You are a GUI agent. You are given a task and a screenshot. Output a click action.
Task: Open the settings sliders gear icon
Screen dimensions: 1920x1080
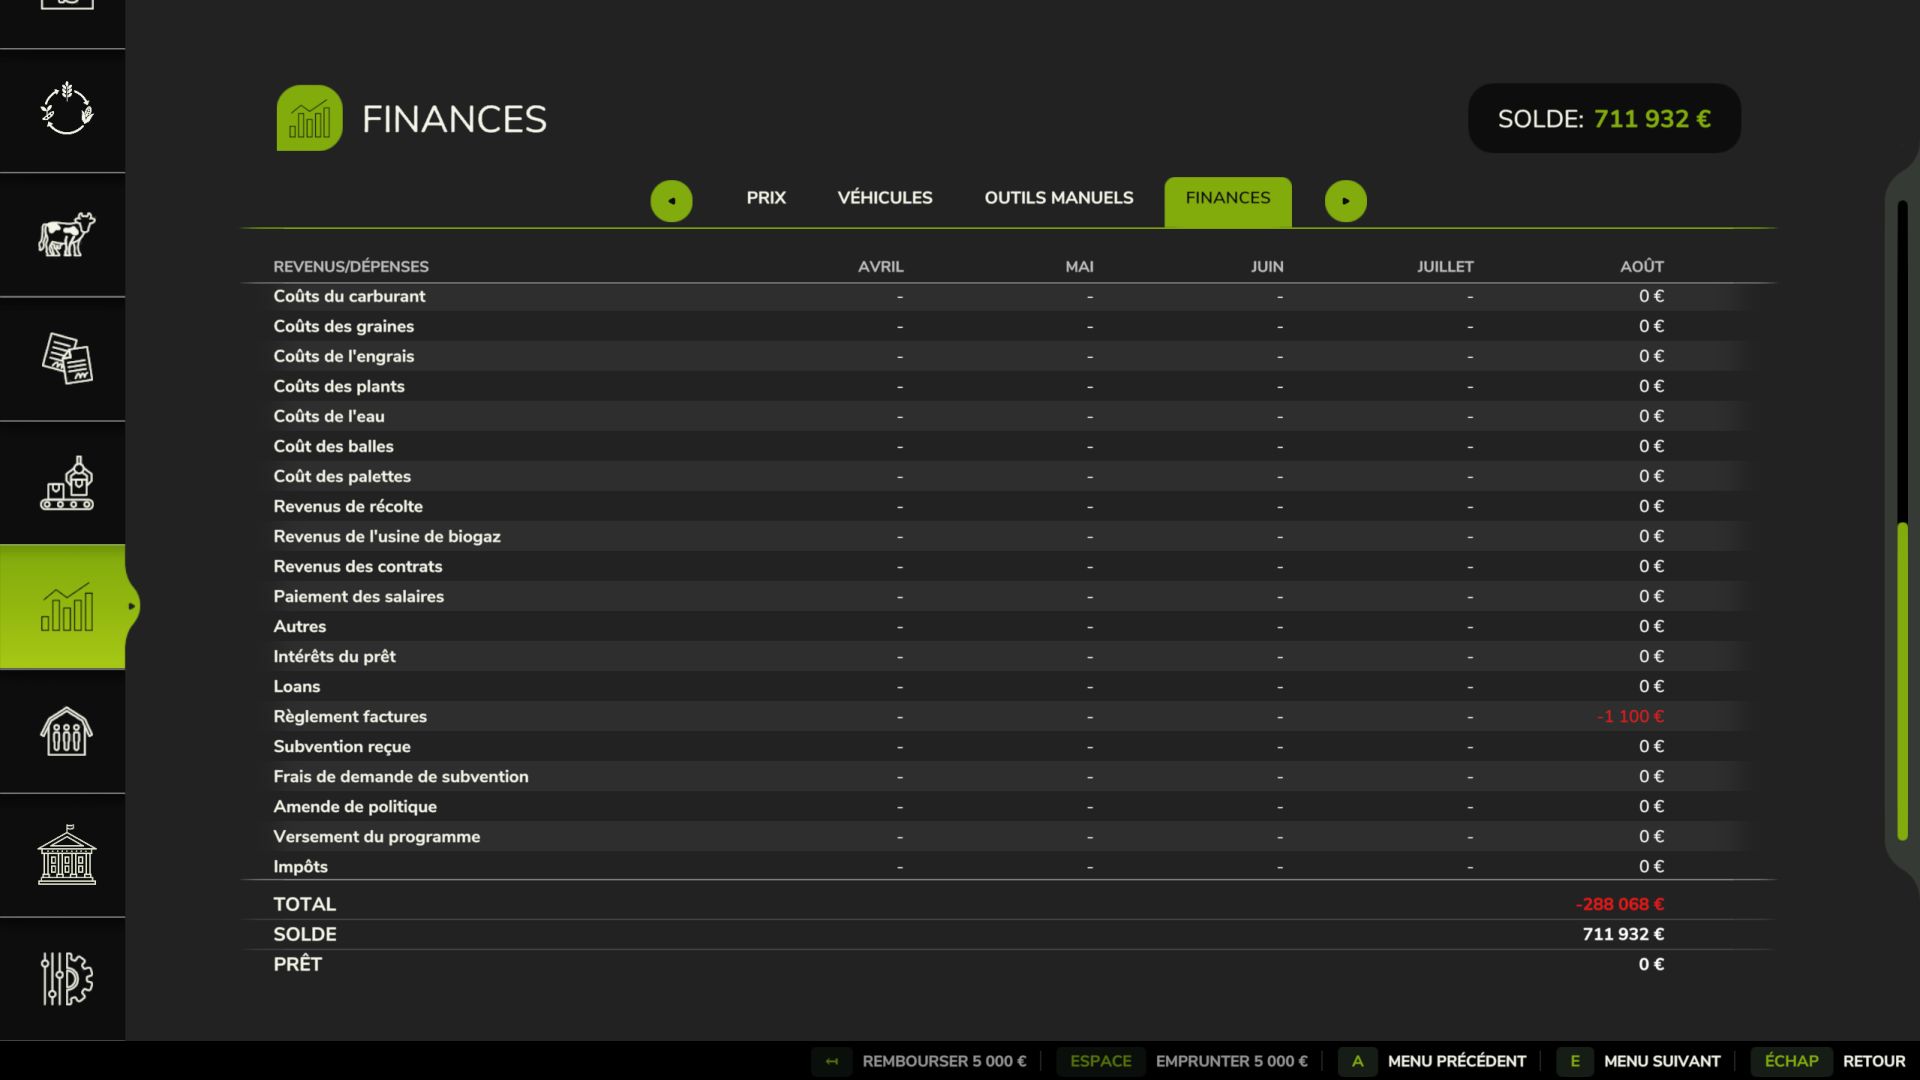(66, 978)
